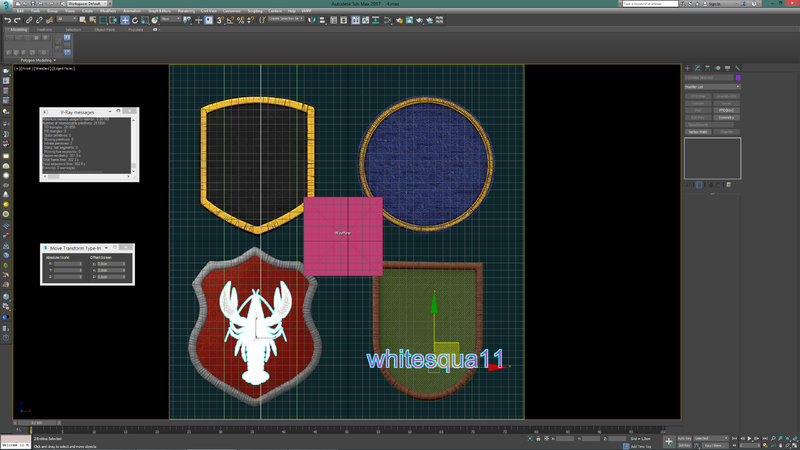Switch to the Hierarchy command panel
Screen dimensions: 800x450
tap(708, 68)
